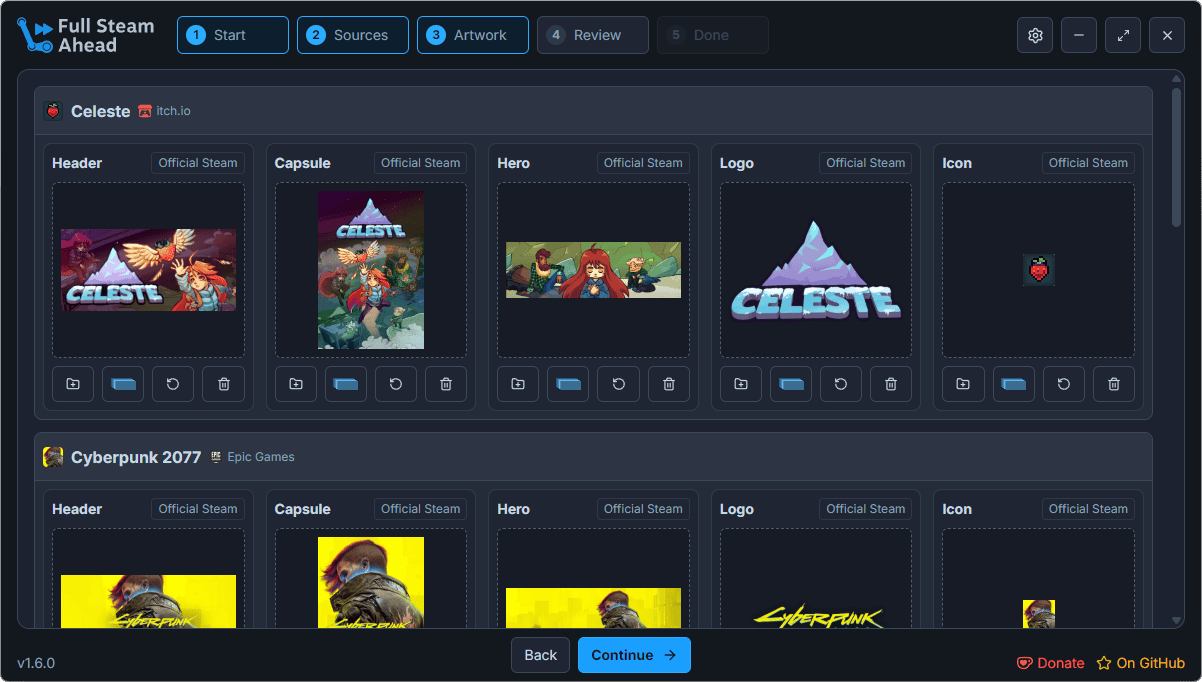The height and width of the screenshot is (682, 1202).
Task: Browse local file for Celeste Capsule artwork
Action: tap(296, 384)
